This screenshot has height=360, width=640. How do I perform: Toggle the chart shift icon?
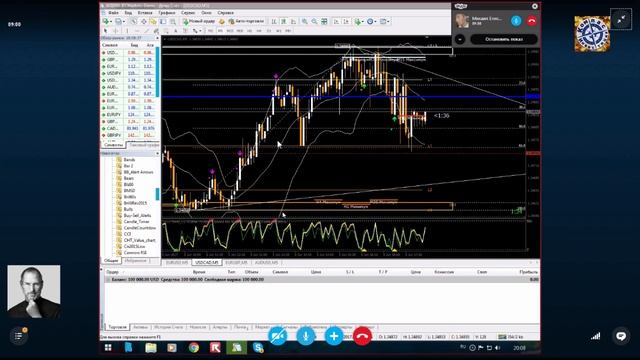tap(346, 21)
